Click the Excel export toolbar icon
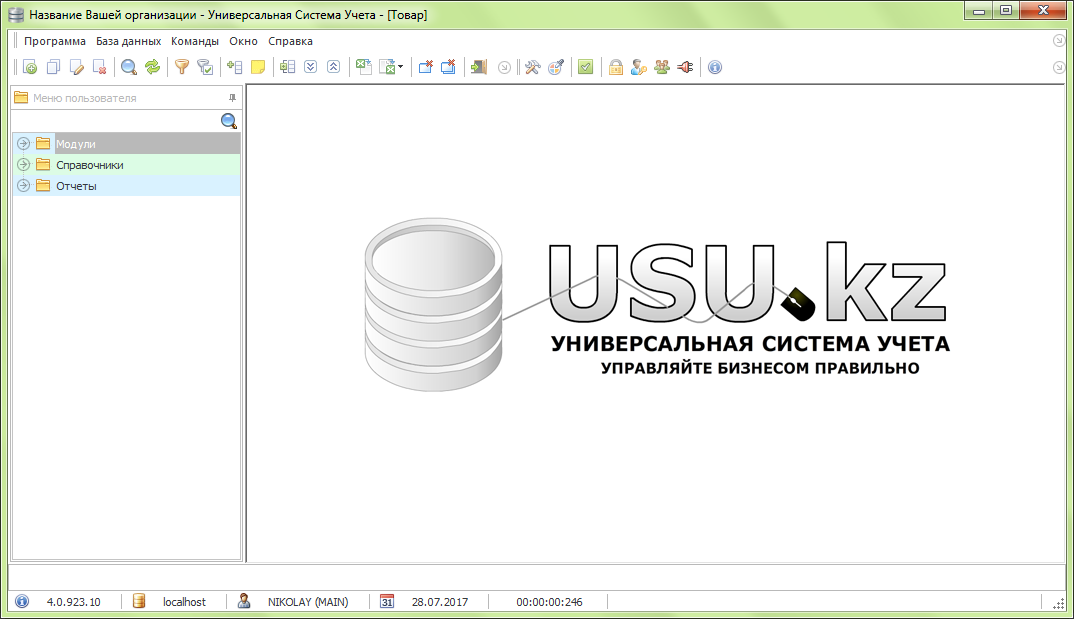 pos(388,67)
